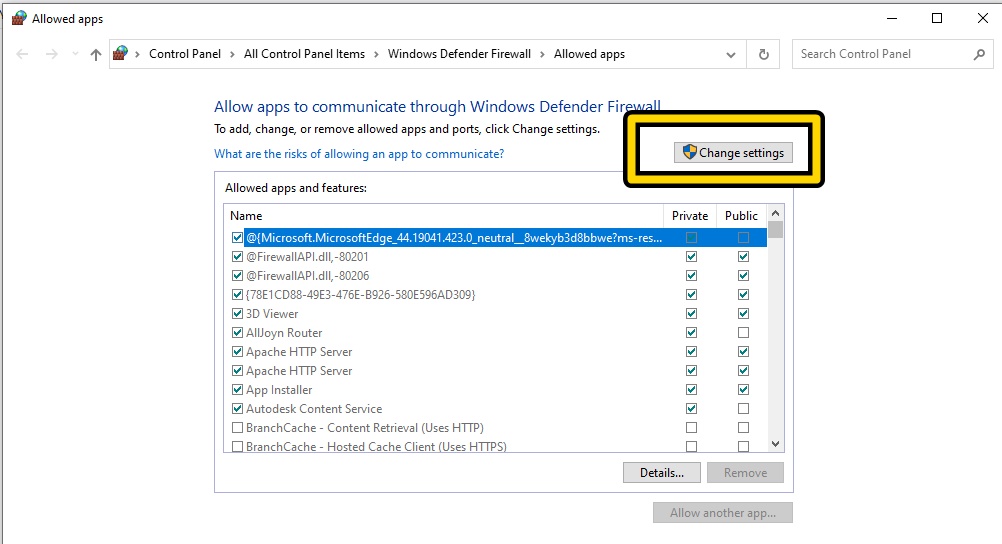The image size is (1002, 544).
Task: Expand chevron after Control Panel breadcrumb
Action: (232, 54)
